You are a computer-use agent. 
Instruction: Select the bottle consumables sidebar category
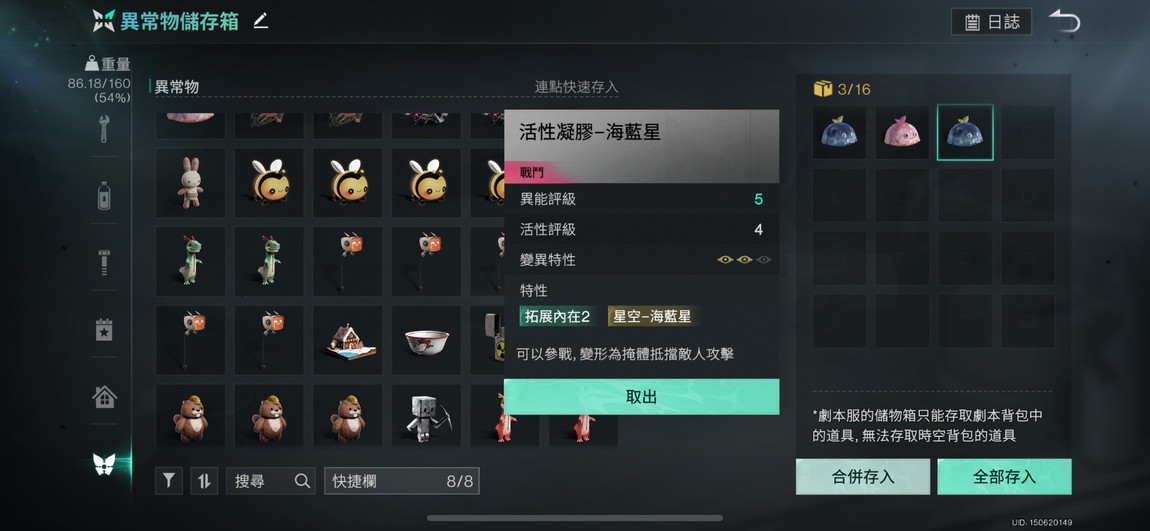pyautogui.click(x=104, y=196)
